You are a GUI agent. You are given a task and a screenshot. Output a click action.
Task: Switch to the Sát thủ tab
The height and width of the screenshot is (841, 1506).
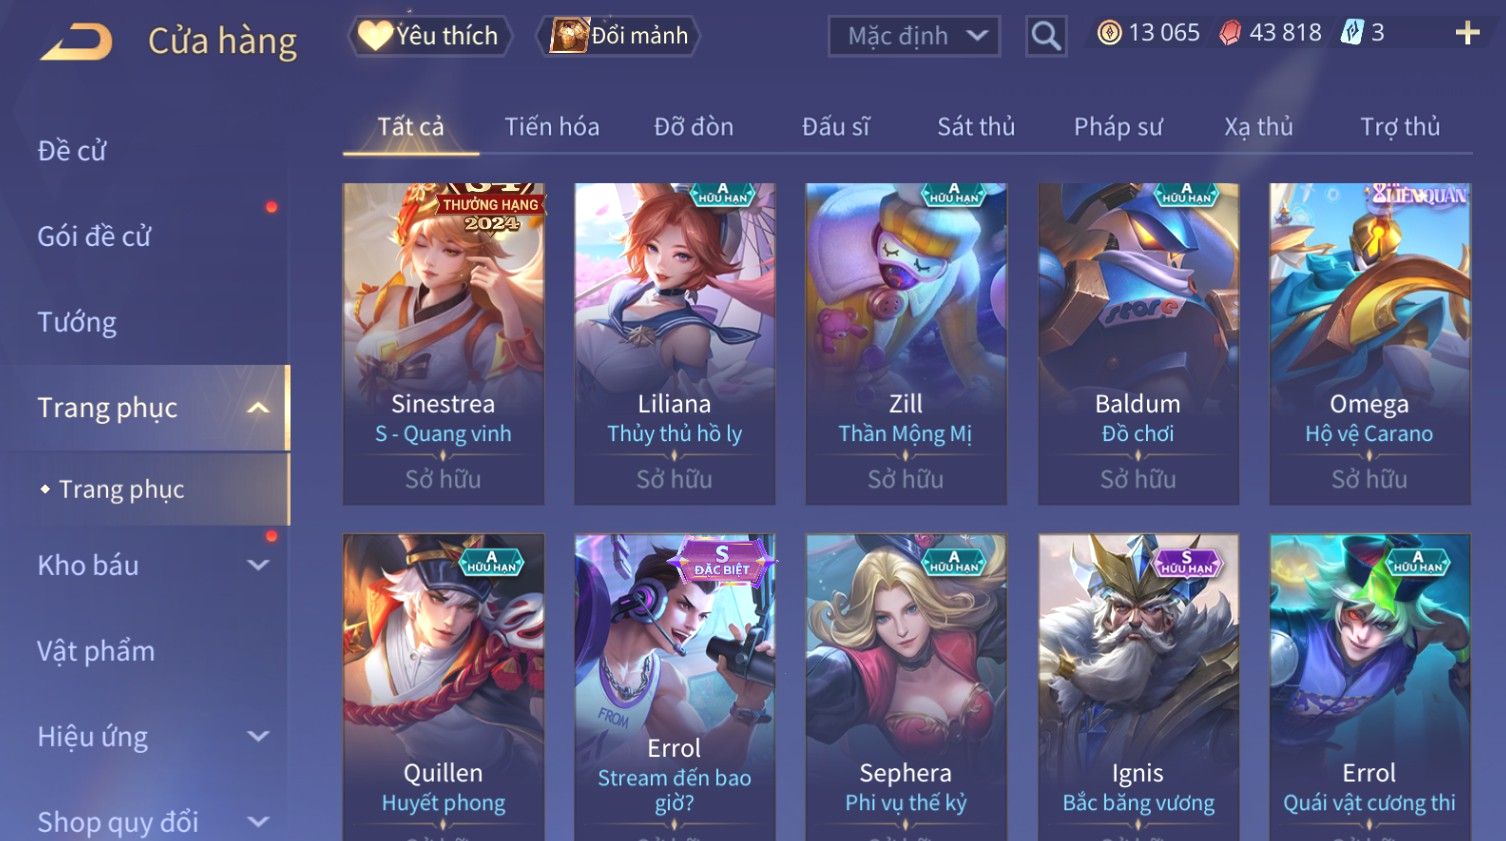point(975,127)
